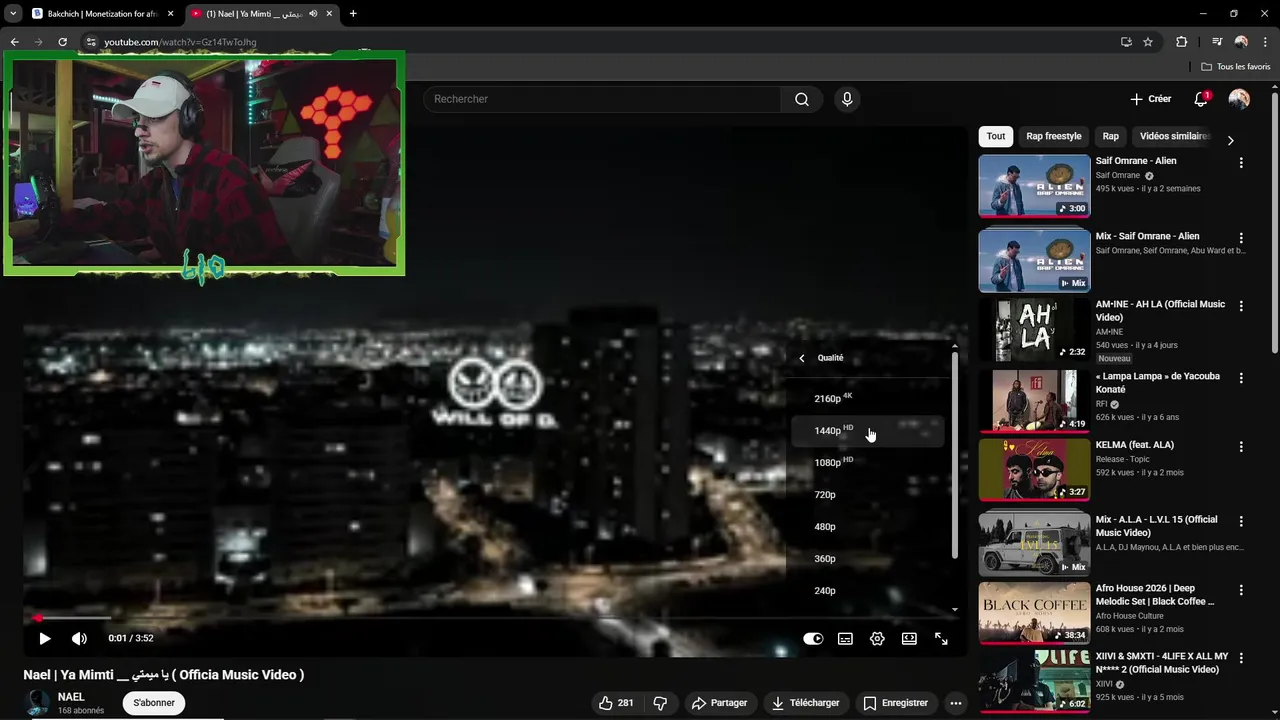Open more actions below video
This screenshot has width=1280, height=720.
pyautogui.click(x=956, y=703)
